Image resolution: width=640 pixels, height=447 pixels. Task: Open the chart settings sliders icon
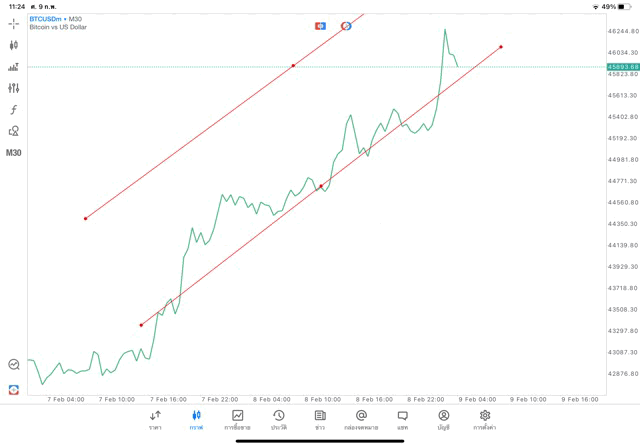coord(14,88)
